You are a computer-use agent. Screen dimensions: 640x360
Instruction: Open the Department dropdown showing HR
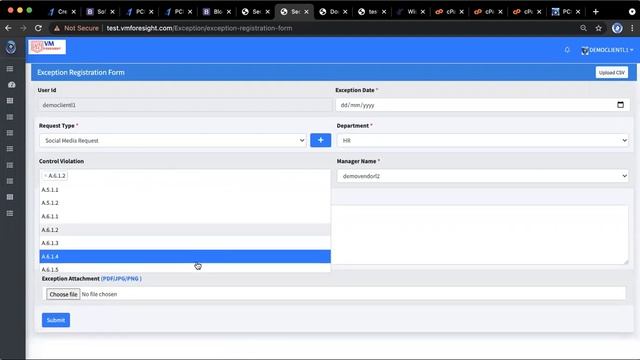point(482,140)
